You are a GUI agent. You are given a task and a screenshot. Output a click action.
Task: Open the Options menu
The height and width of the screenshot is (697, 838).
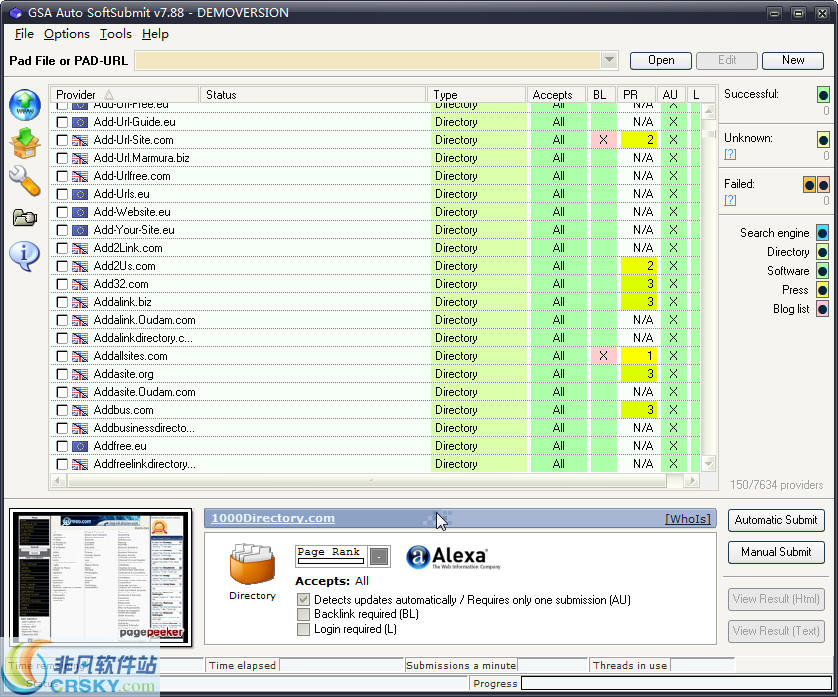pos(66,33)
